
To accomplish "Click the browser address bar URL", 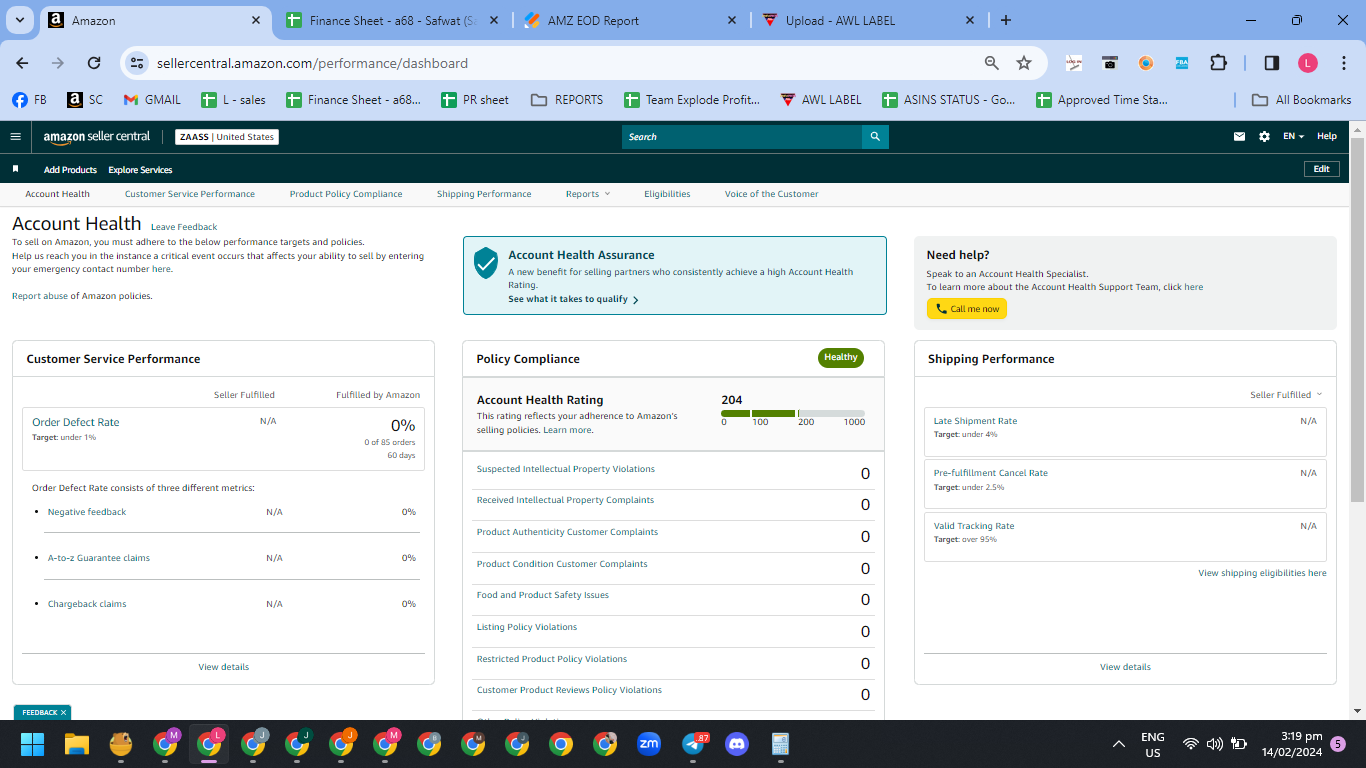I will coord(312,63).
